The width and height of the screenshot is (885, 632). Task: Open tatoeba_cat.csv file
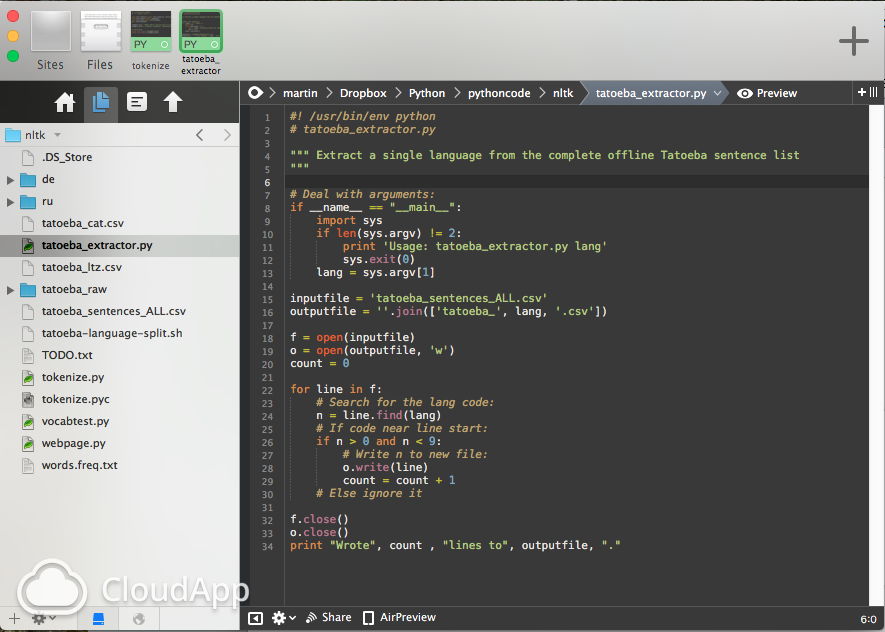[120, 223]
